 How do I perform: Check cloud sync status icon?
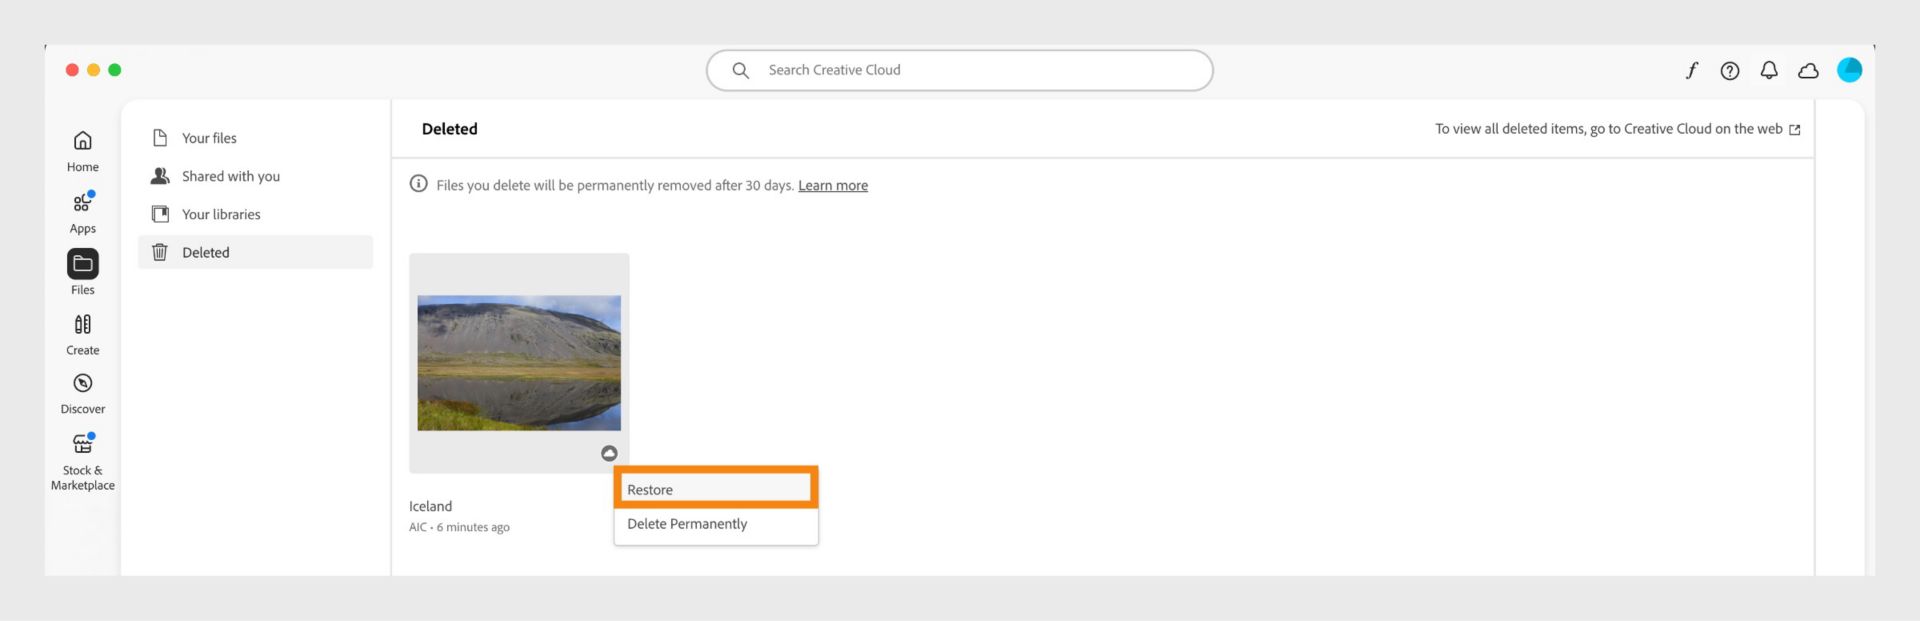tap(1808, 70)
